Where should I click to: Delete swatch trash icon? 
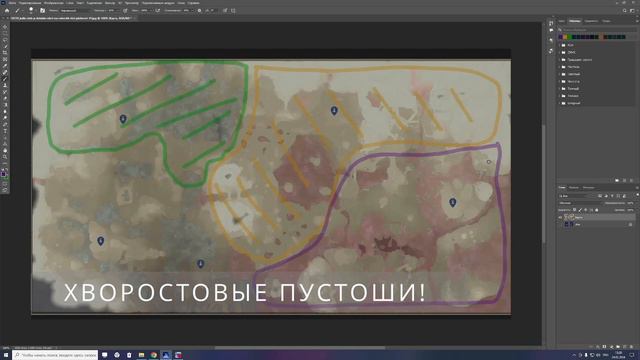tap(631, 180)
